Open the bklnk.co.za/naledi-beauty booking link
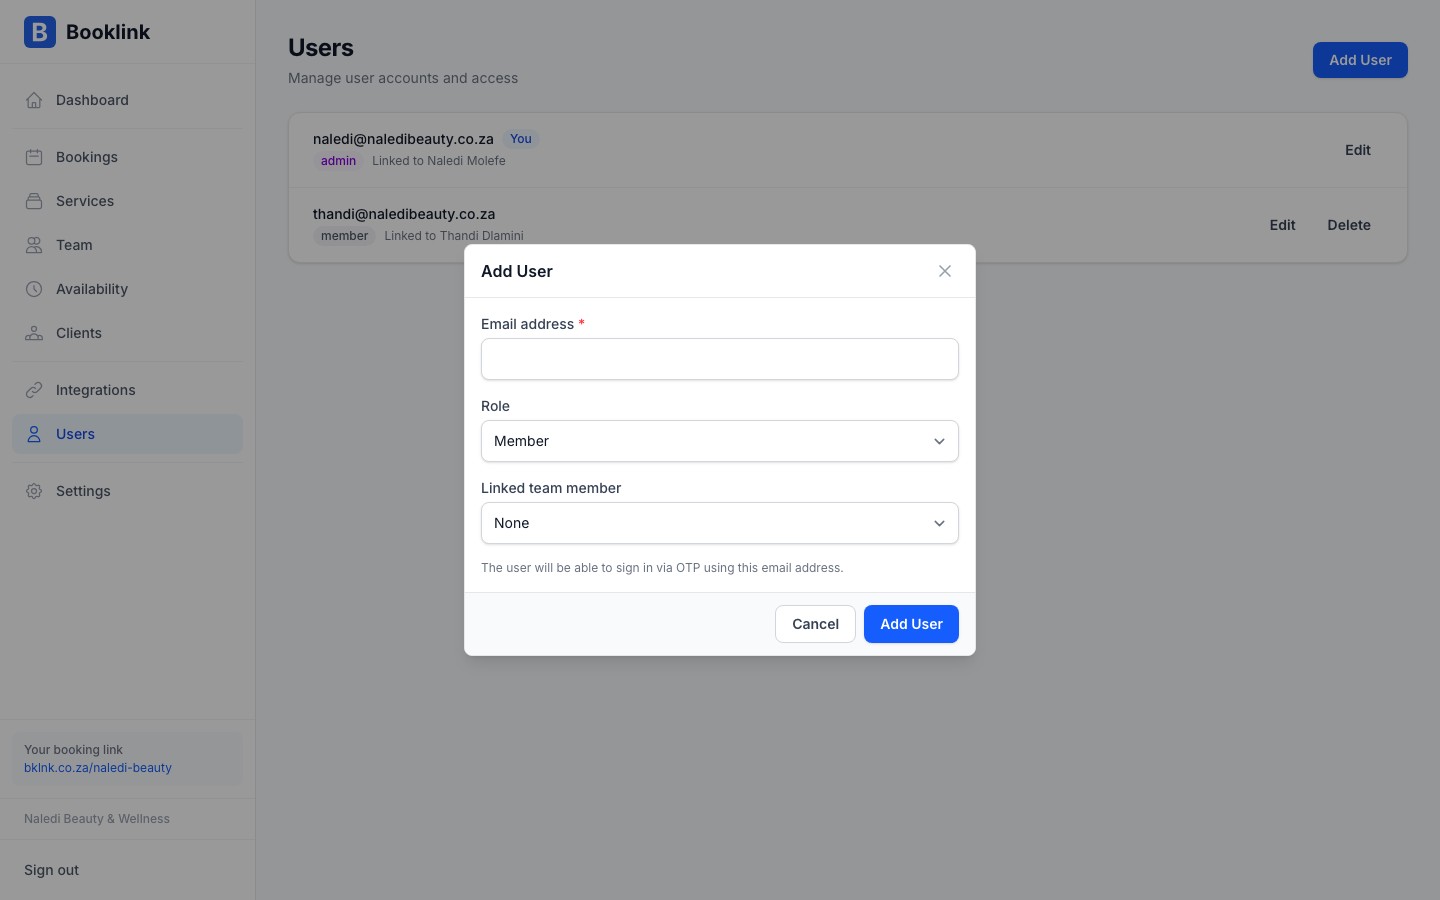The height and width of the screenshot is (900, 1440). click(x=98, y=768)
